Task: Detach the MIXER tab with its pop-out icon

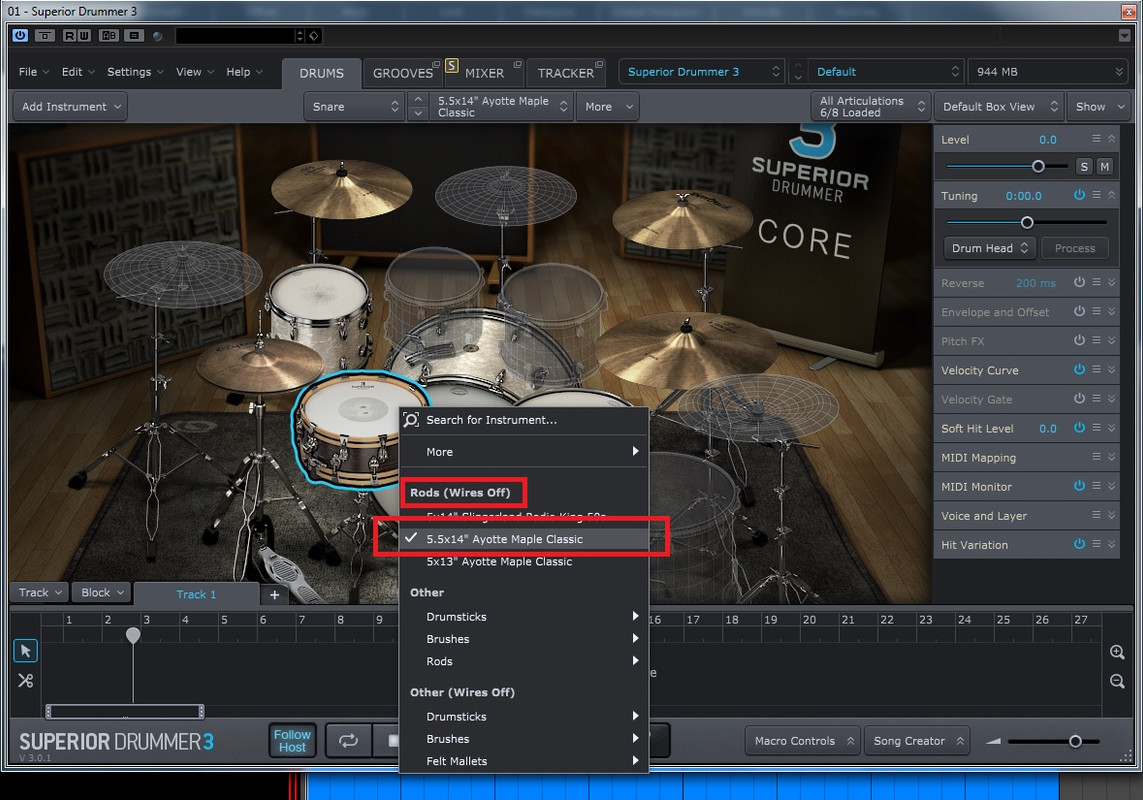Action: click(518, 63)
